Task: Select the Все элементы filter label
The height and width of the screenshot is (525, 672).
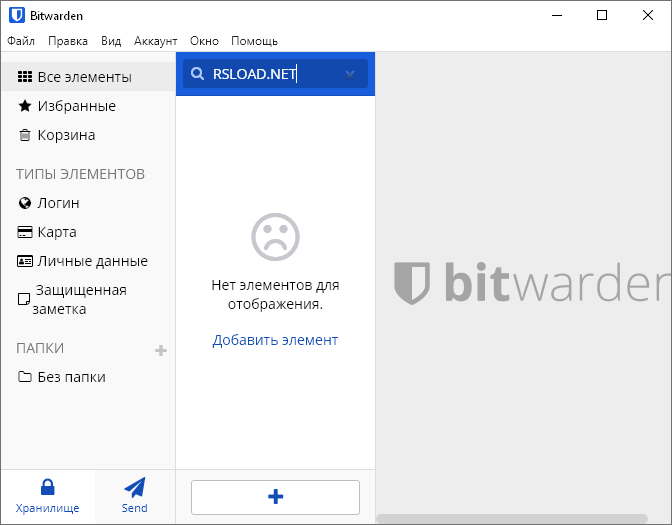Action: pos(84,77)
